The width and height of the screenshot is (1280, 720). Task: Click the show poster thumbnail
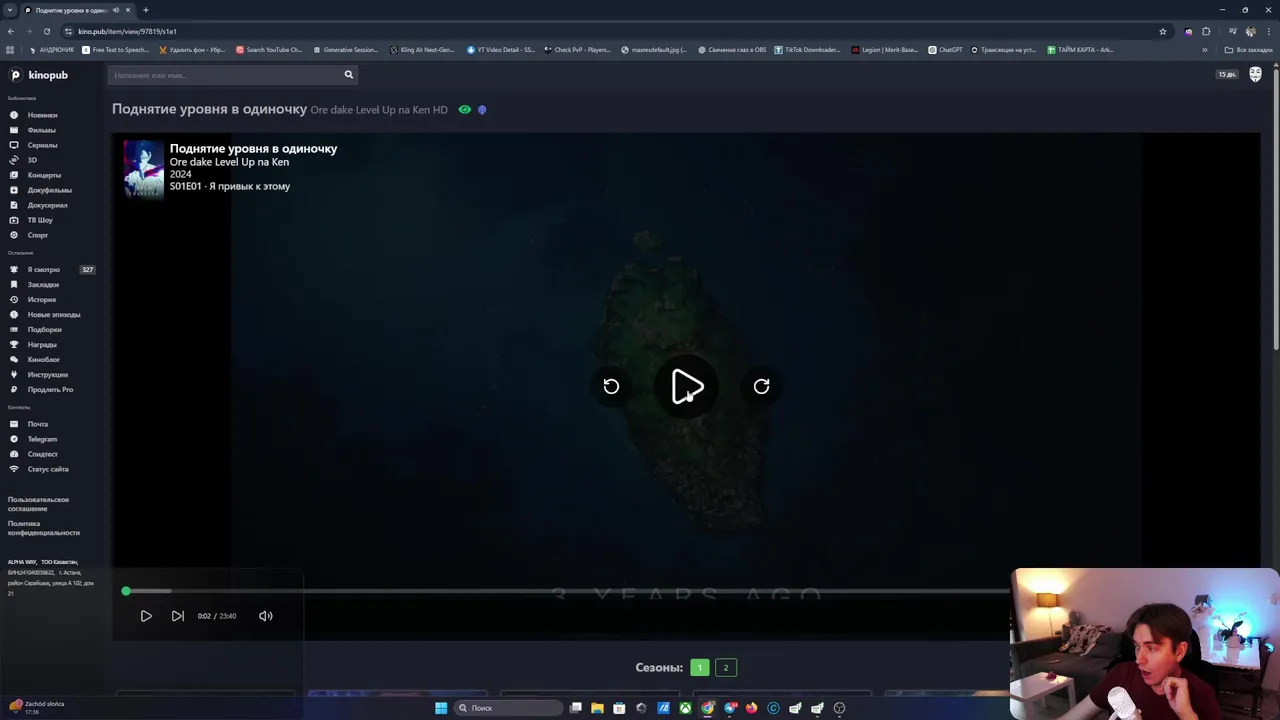pos(143,168)
